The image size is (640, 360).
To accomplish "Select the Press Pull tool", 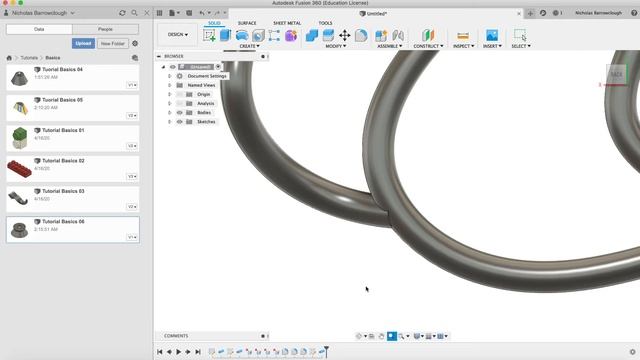I will tap(312, 36).
